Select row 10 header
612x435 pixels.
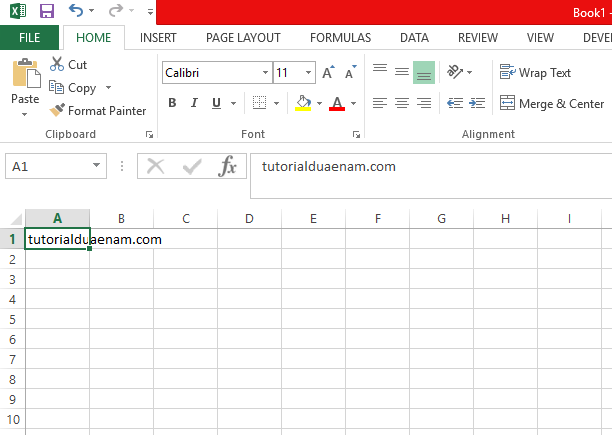click(x=12, y=419)
